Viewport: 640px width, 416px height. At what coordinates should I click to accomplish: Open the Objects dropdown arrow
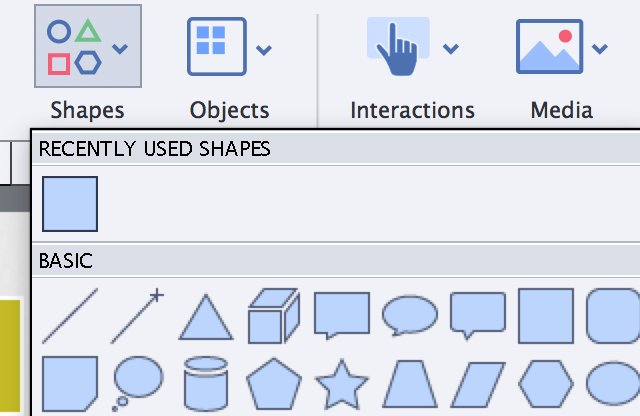(x=264, y=48)
